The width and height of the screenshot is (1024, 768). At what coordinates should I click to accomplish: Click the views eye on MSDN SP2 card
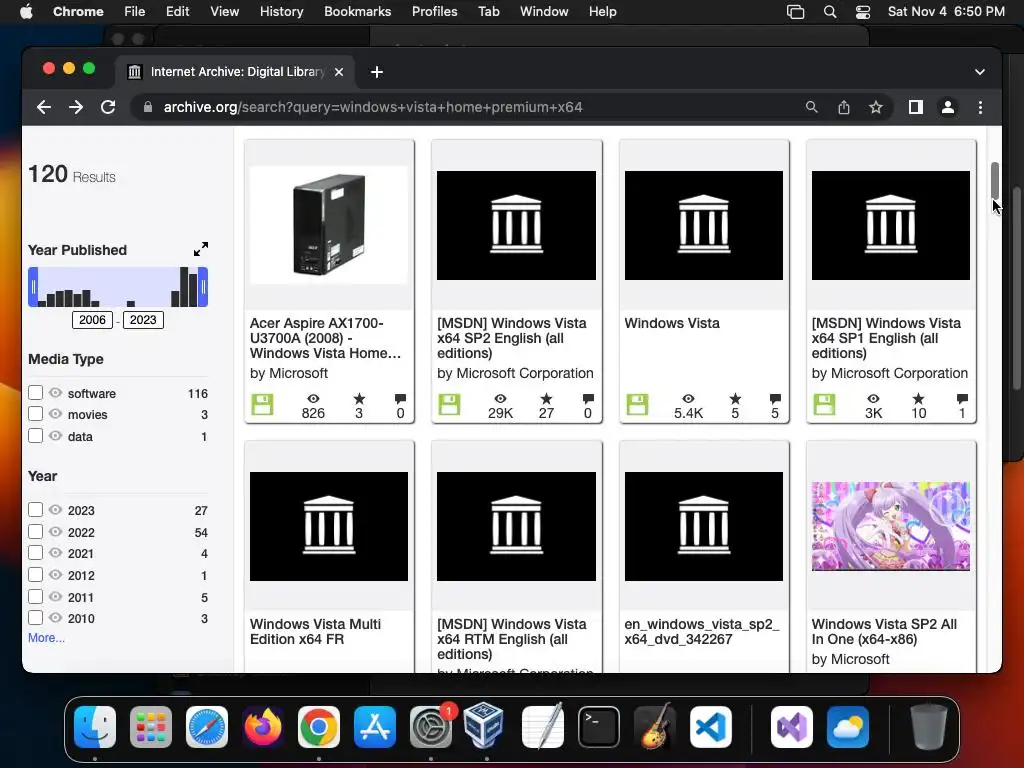tap(500, 398)
